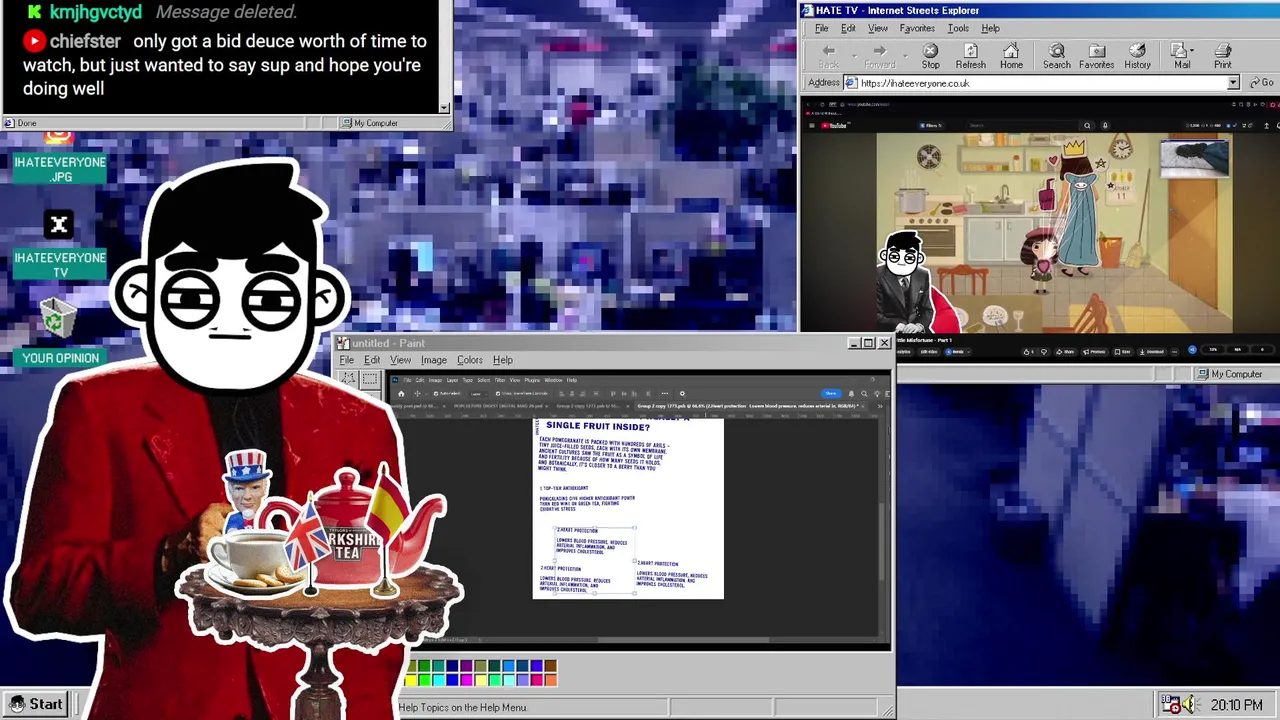This screenshot has height=720, width=1280.
Task: Open the View menu in Paint
Action: click(x=400, y=360)
